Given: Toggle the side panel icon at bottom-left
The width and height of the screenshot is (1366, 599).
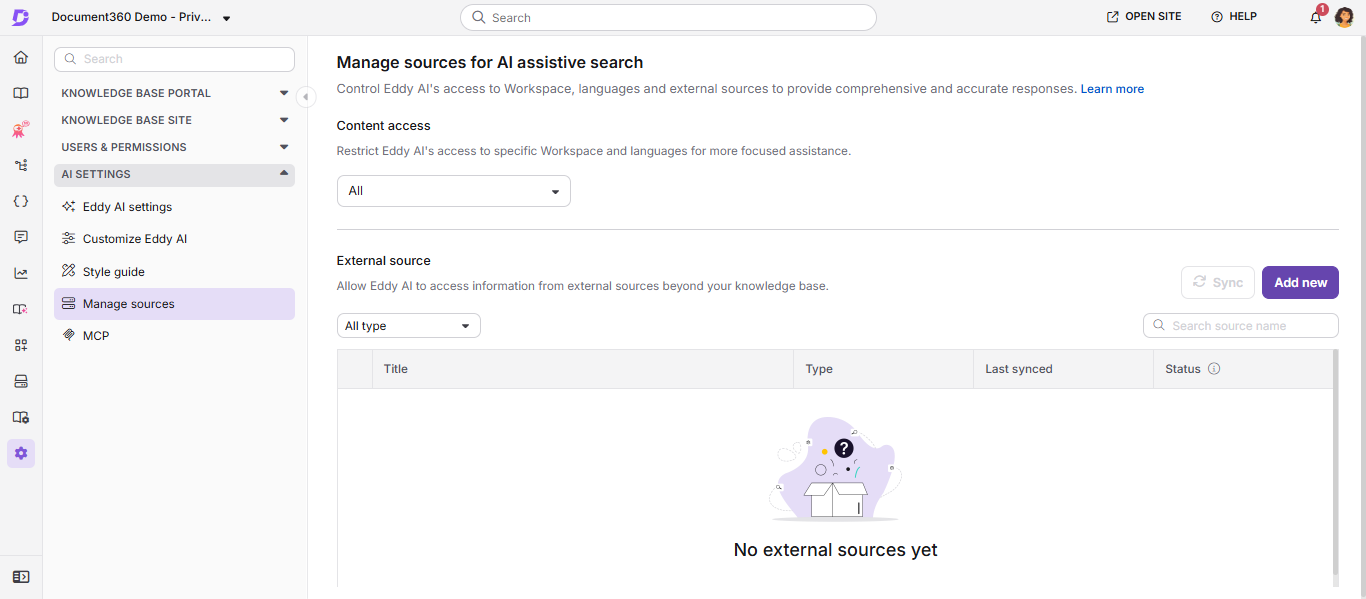Looking at the screenshot, I should tap(21, 577).
